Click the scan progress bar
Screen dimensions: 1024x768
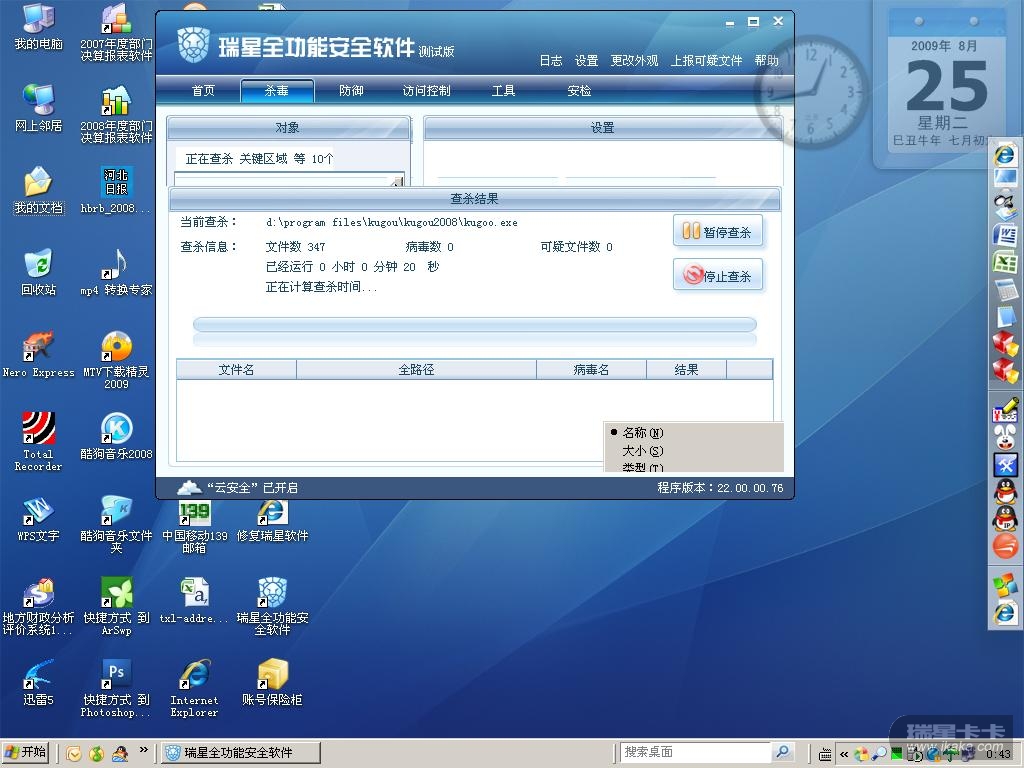[x=475, y=324]
